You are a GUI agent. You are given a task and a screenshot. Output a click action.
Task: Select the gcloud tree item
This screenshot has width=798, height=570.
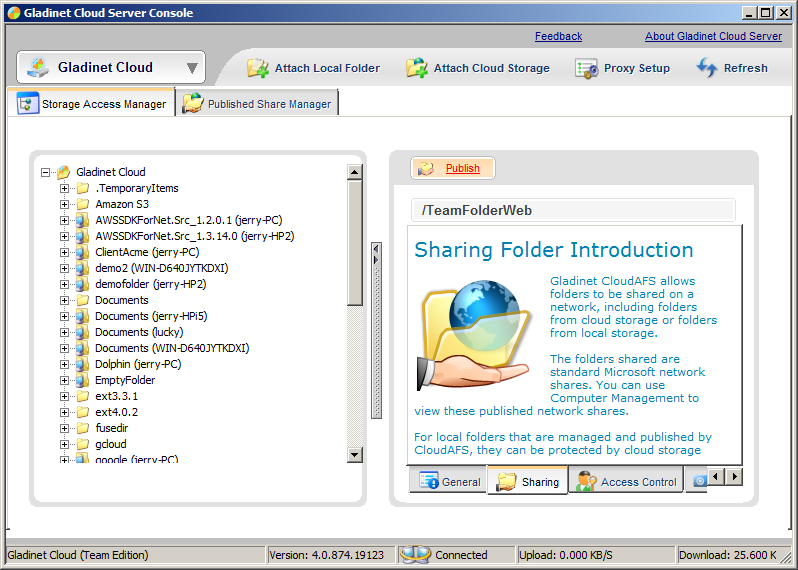[x=111, y=444]
